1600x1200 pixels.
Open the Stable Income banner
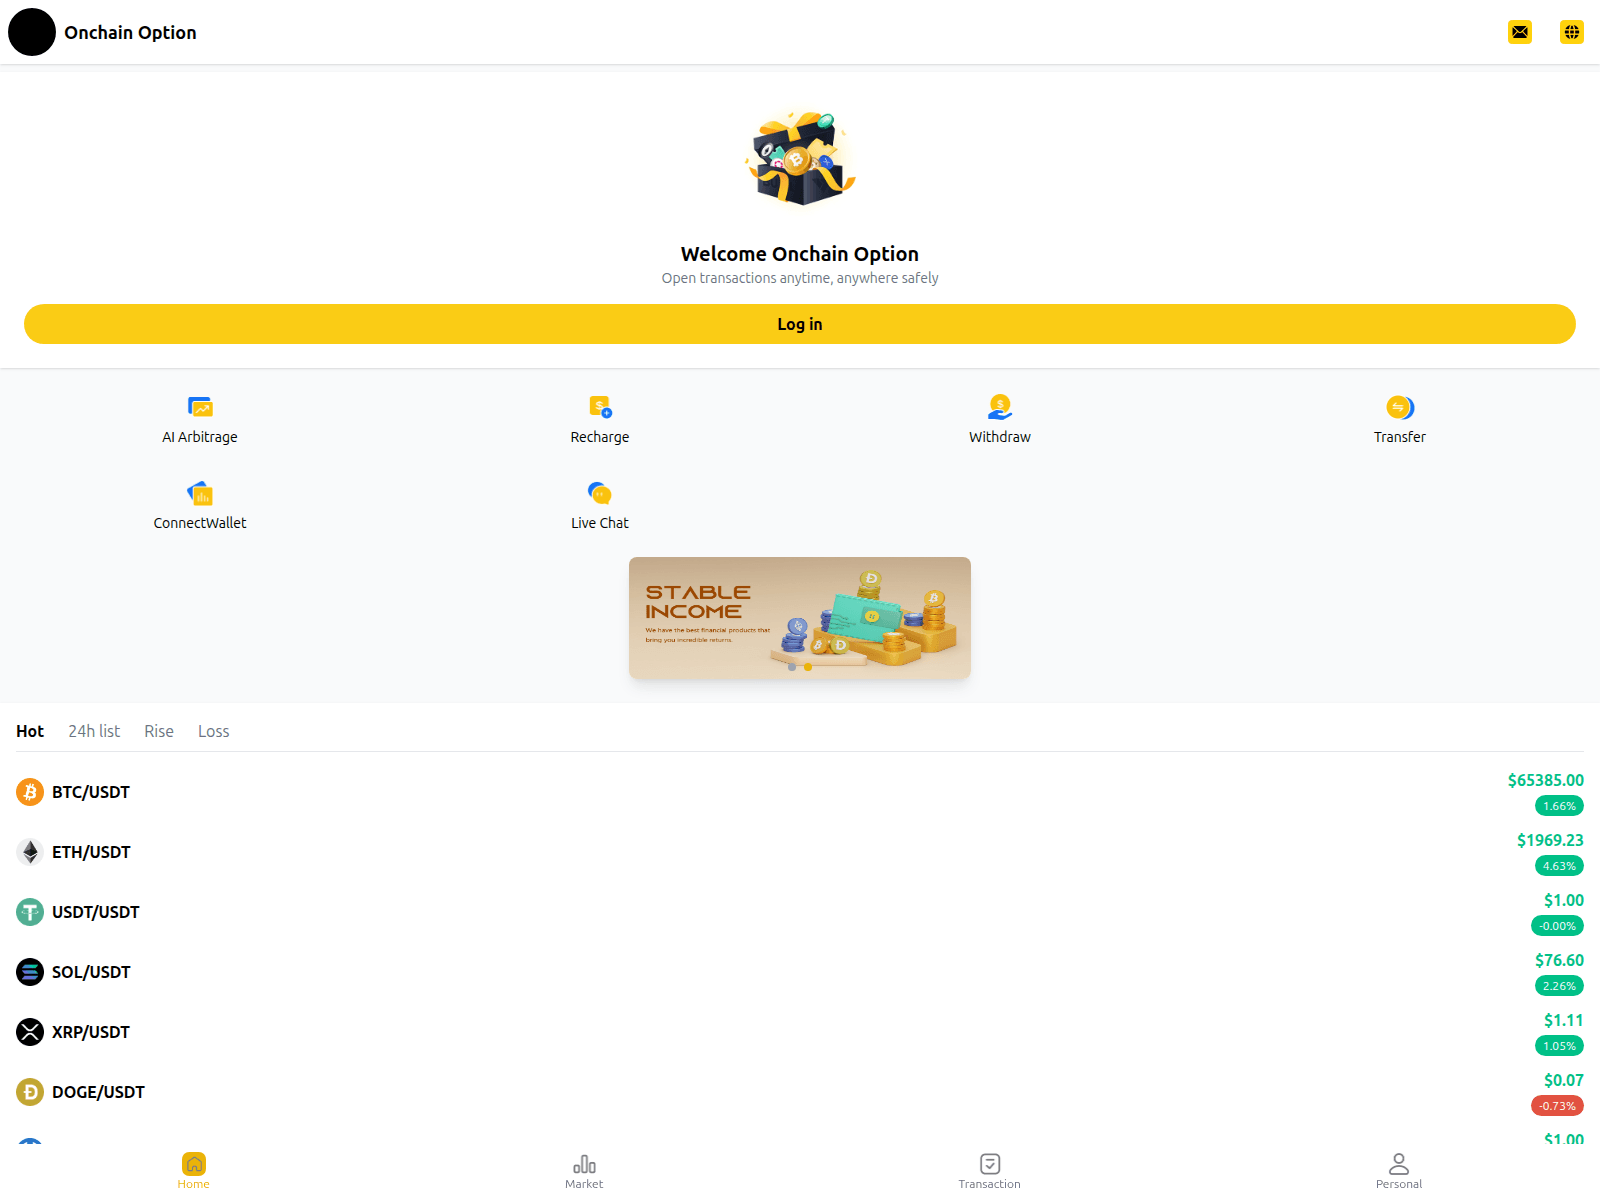[800, 618]
